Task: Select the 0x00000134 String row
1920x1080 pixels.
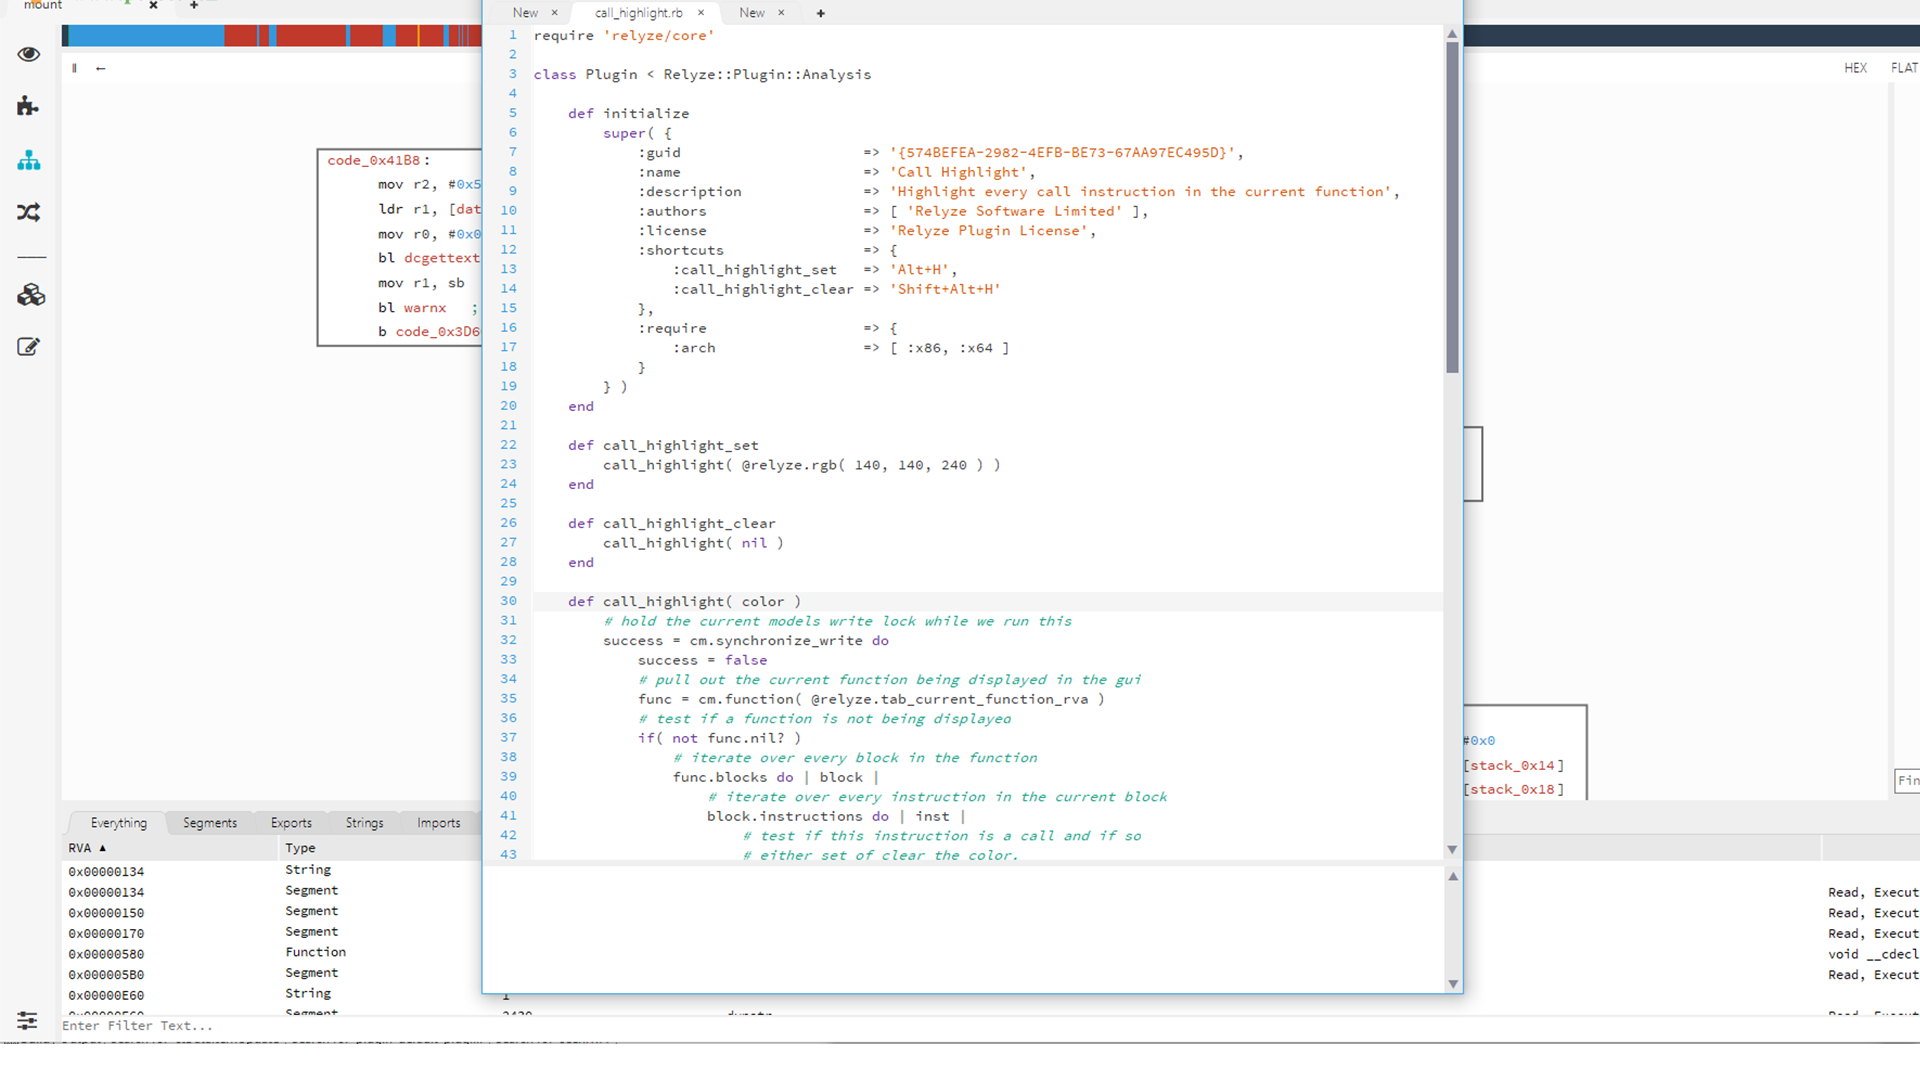Action: 272,871
